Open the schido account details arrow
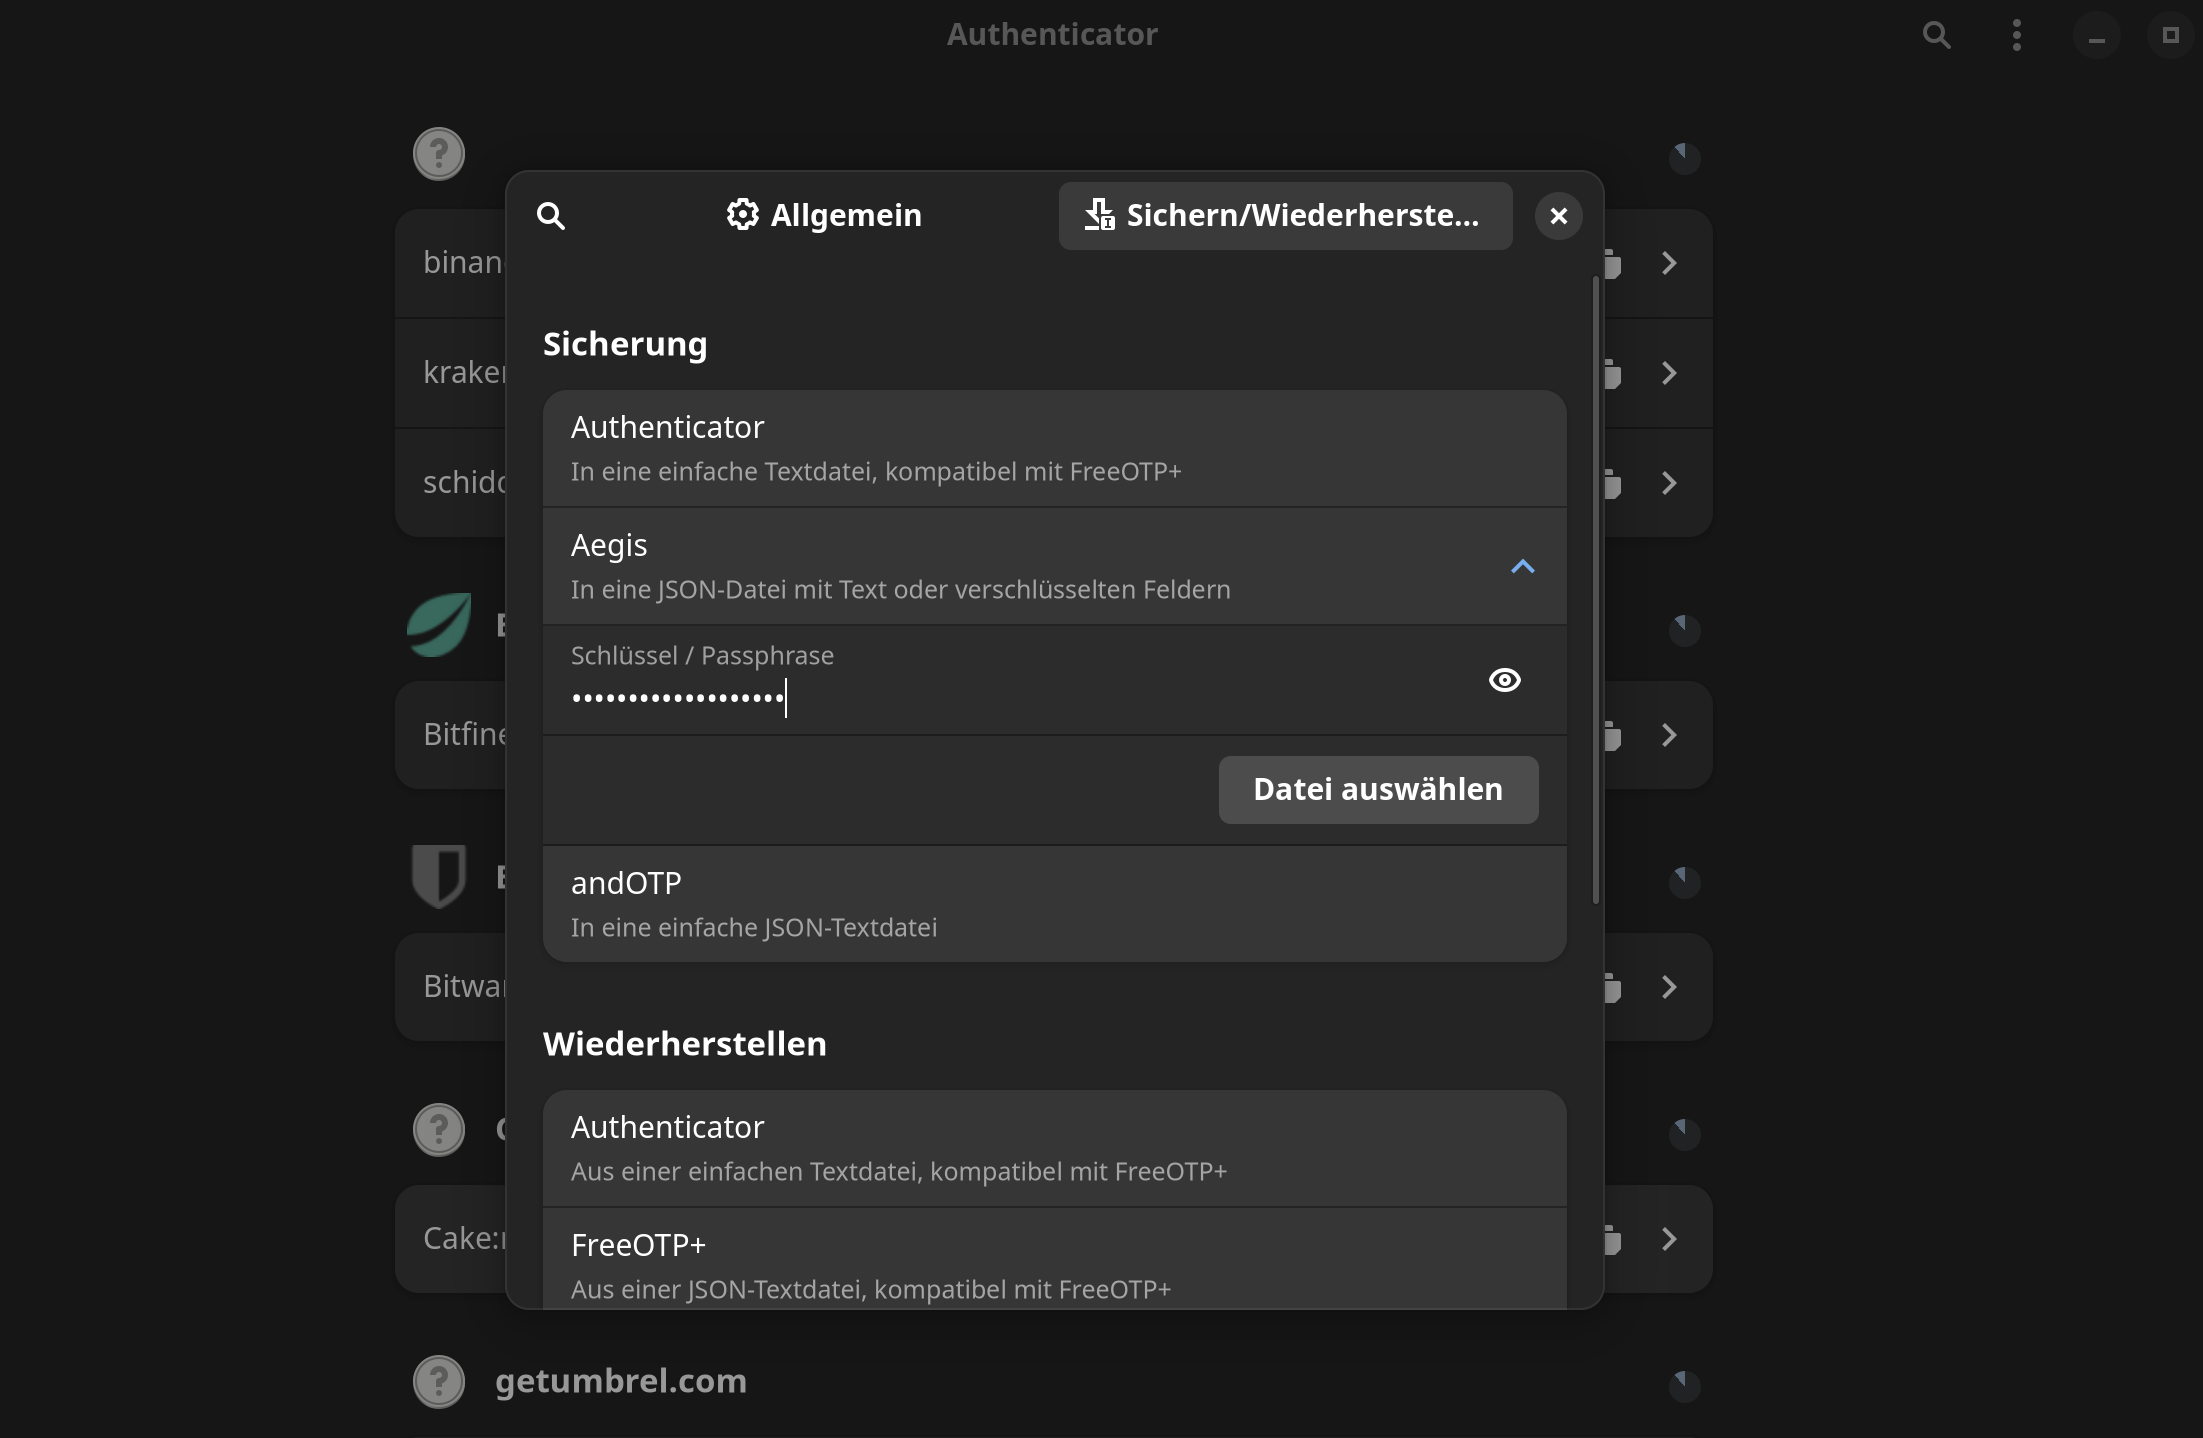 coord(1669,483)
